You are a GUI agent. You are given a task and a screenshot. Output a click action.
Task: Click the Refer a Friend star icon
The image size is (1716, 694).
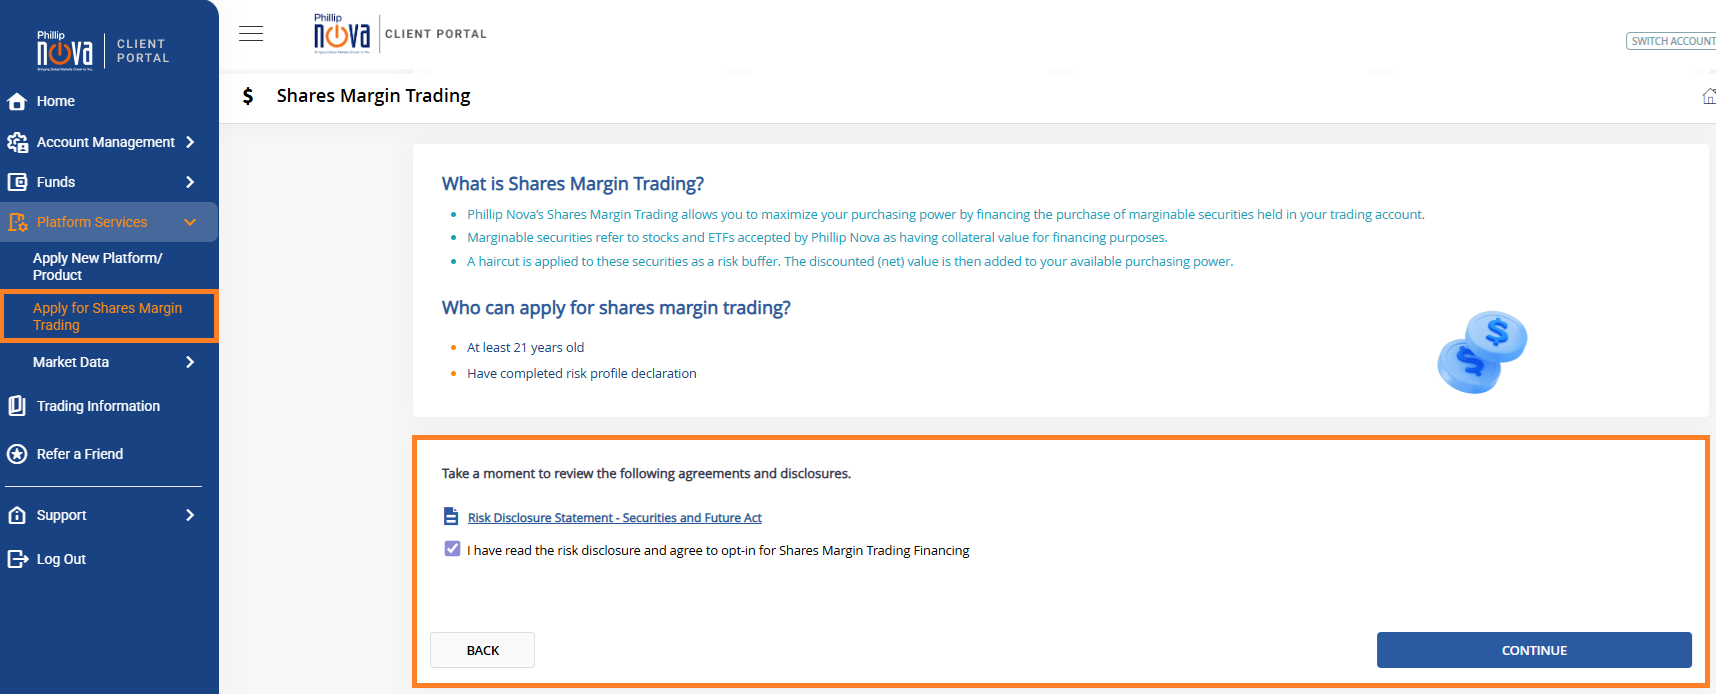coord(17,454)
